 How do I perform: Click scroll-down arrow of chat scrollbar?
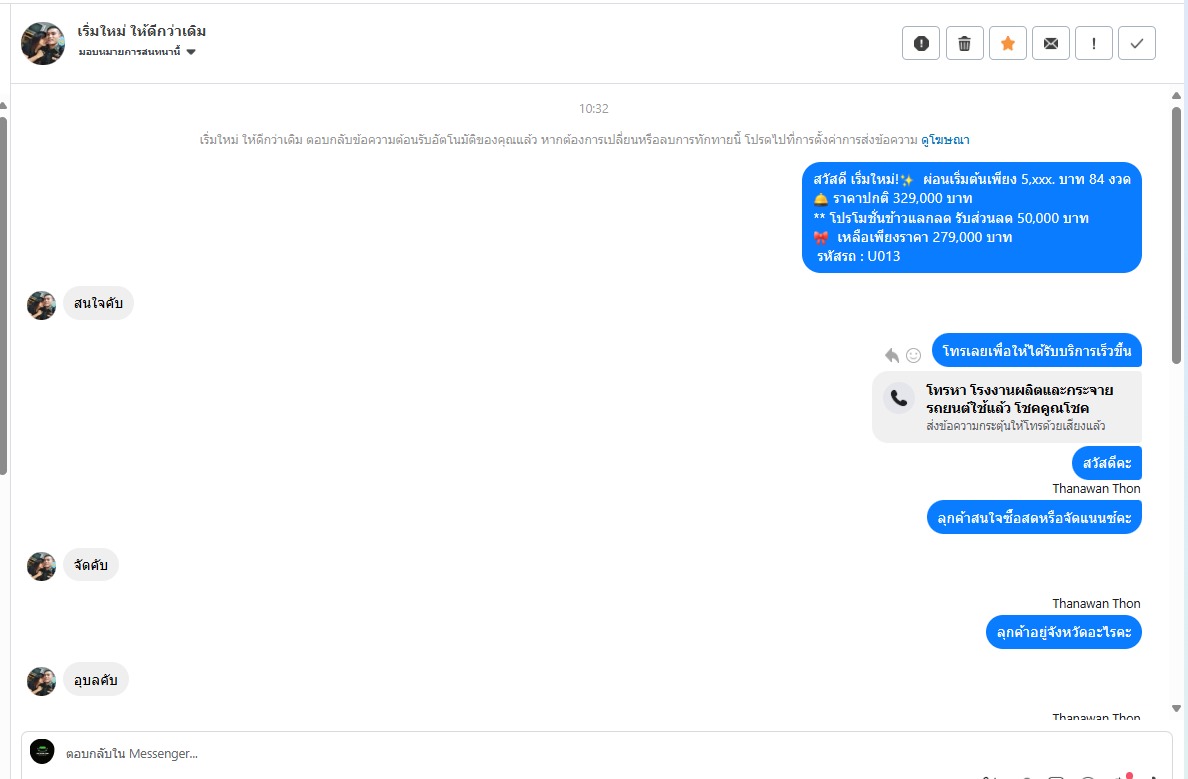pyautogui.click(x=1176, y=709)
